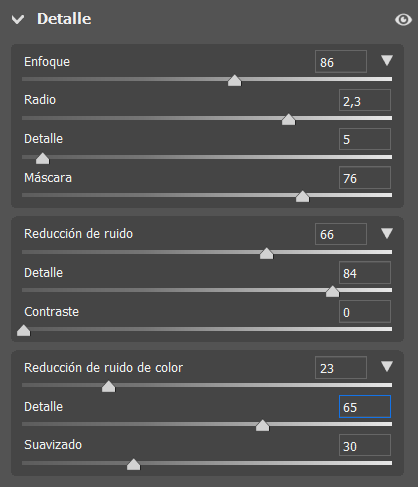Click the Detalle panel title
418x487 pixels.
(64, 19)
